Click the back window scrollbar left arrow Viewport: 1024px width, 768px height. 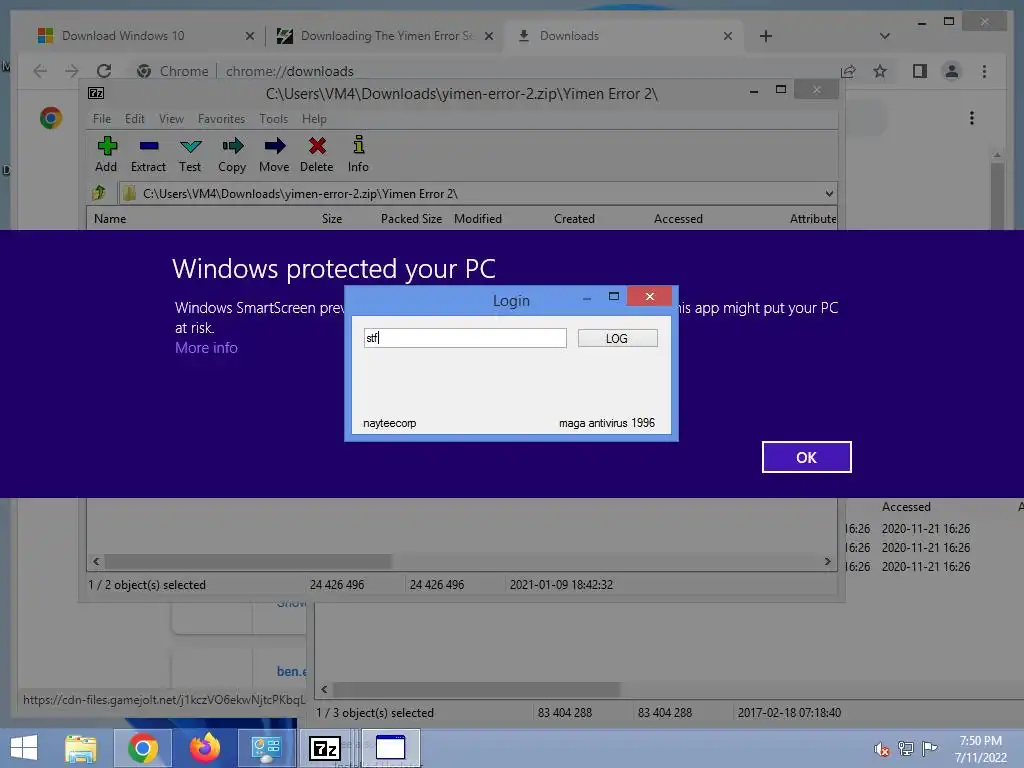click(x=325, y=689)
